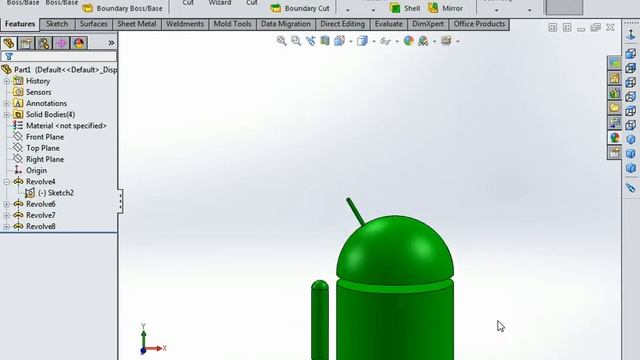This screenshot has width=640, height=360.
Task: Switch to the Evaluate tab
Action: (389, 24)
